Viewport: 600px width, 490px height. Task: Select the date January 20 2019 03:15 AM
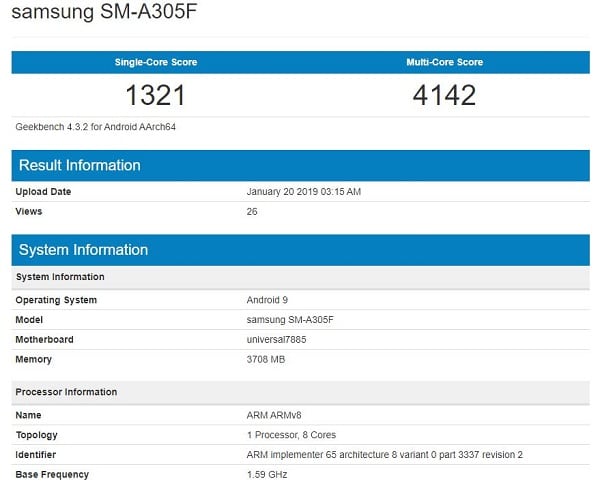point(304,192)
